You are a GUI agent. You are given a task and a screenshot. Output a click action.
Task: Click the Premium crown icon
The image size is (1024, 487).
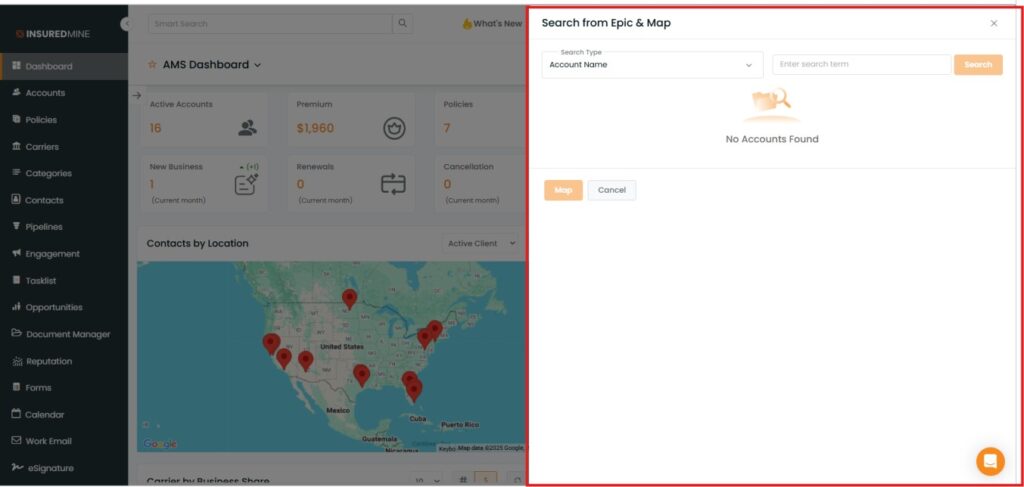394,128
